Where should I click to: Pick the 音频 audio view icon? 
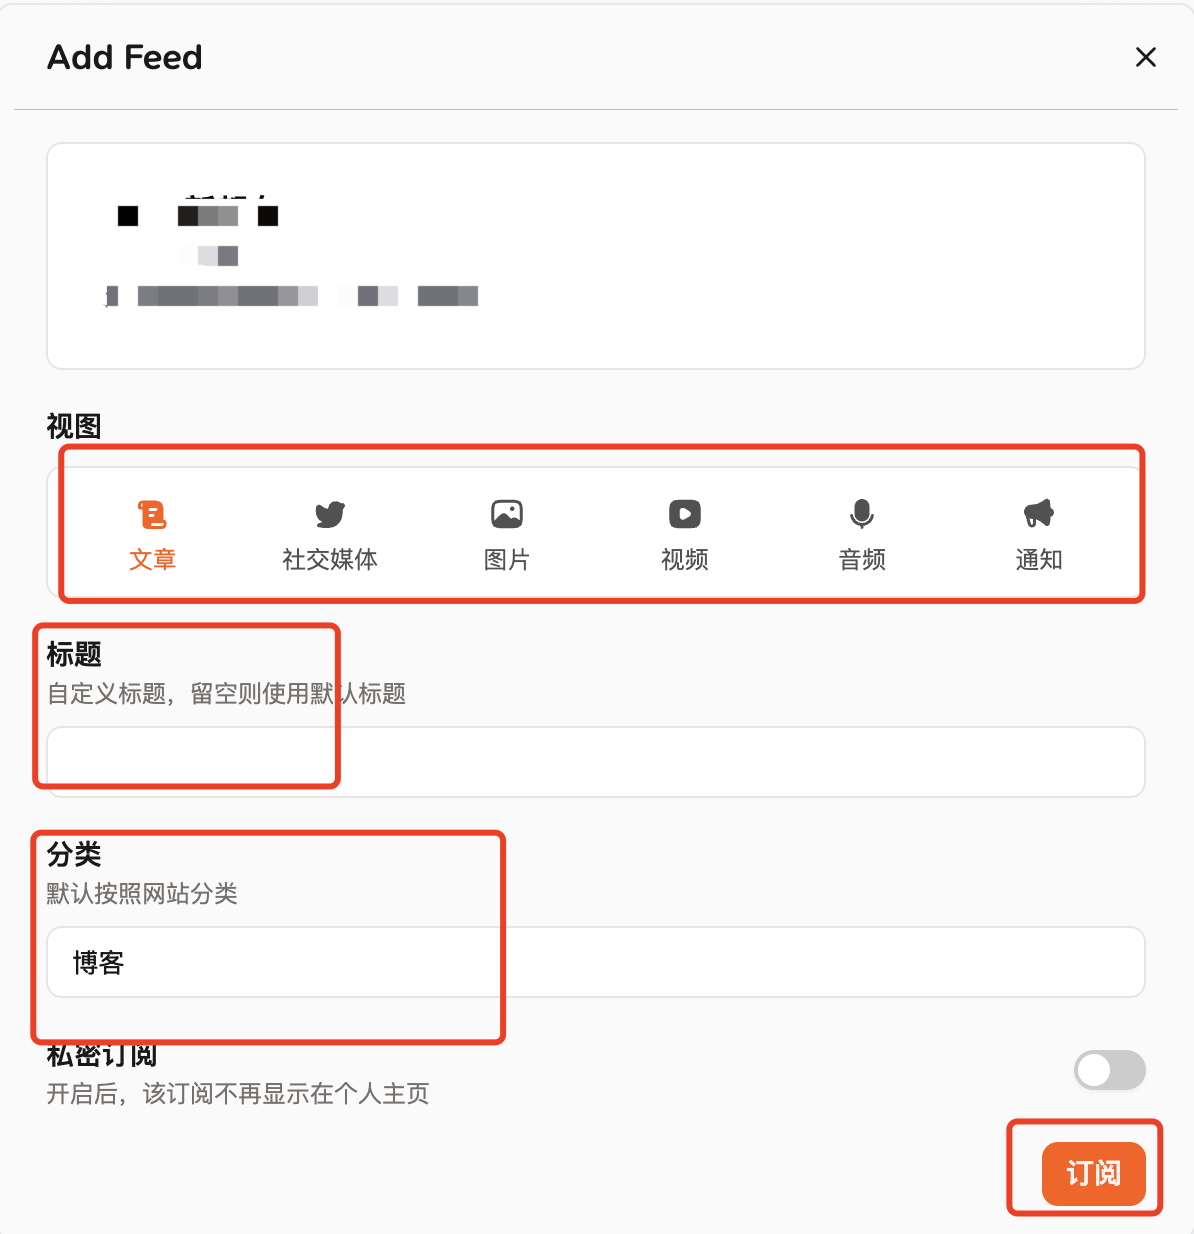tap(861, 533)
